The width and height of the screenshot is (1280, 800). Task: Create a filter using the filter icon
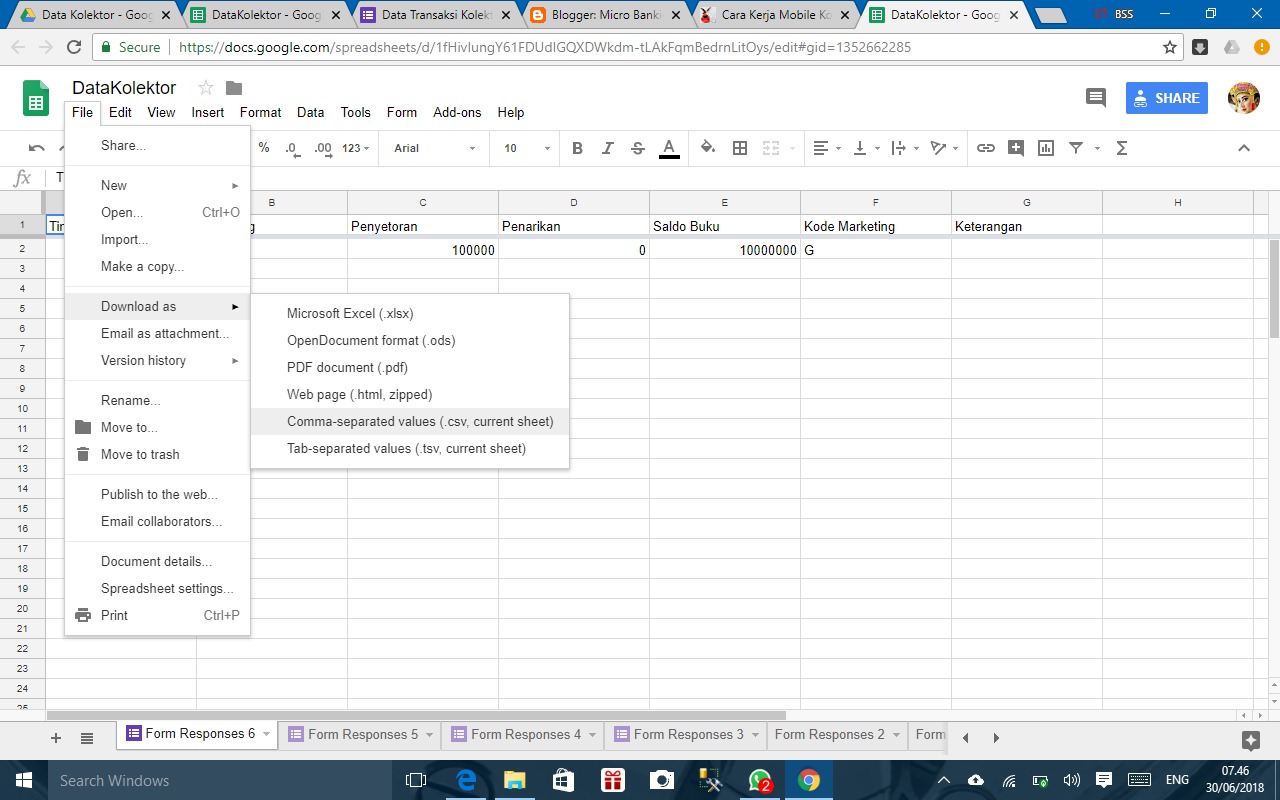pos(1076,147)
